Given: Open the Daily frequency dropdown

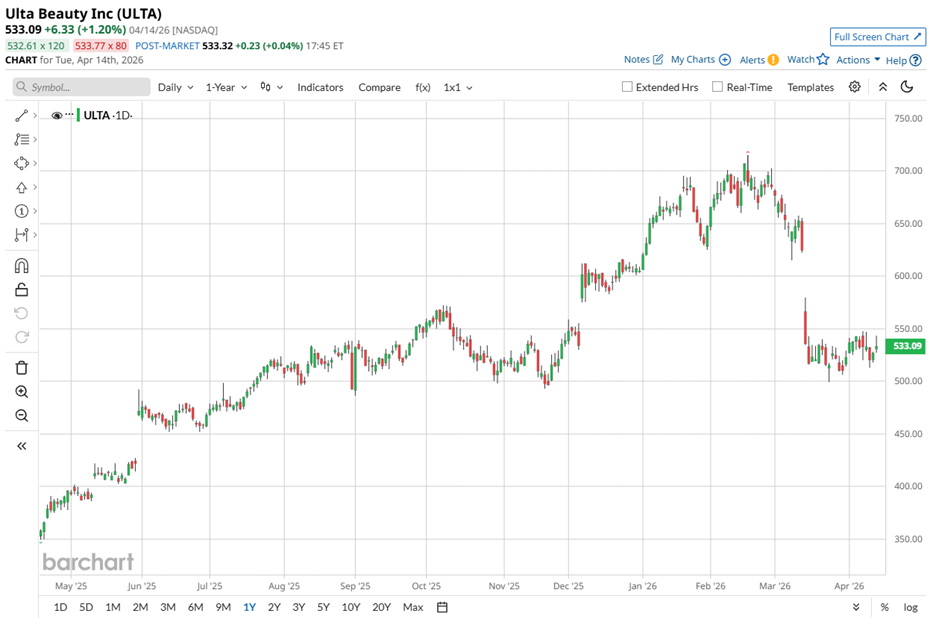Looking at the screenshot, I should (175, 87).
